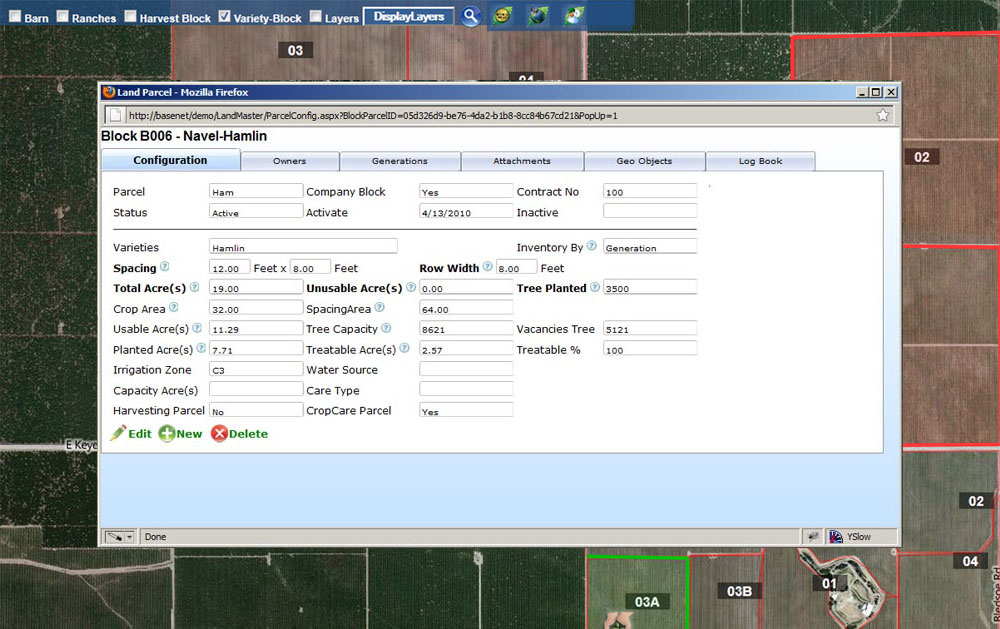Click the DisplayLayers button
Viewport: 1000px width, 629px height.
pos(409,17)
